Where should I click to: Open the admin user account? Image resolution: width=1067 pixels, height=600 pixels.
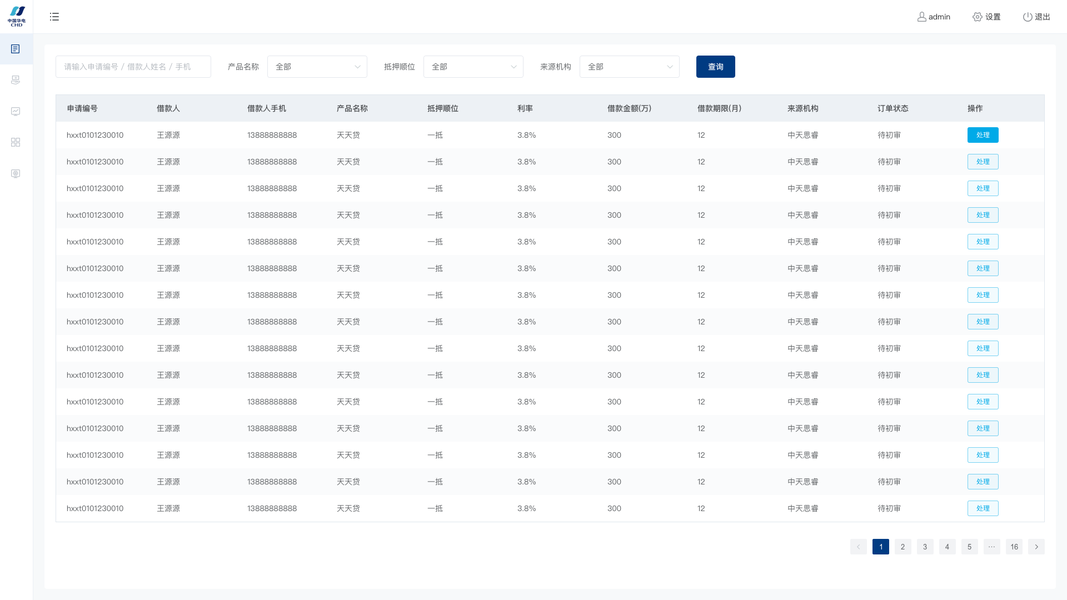click(x=934, y=16)
